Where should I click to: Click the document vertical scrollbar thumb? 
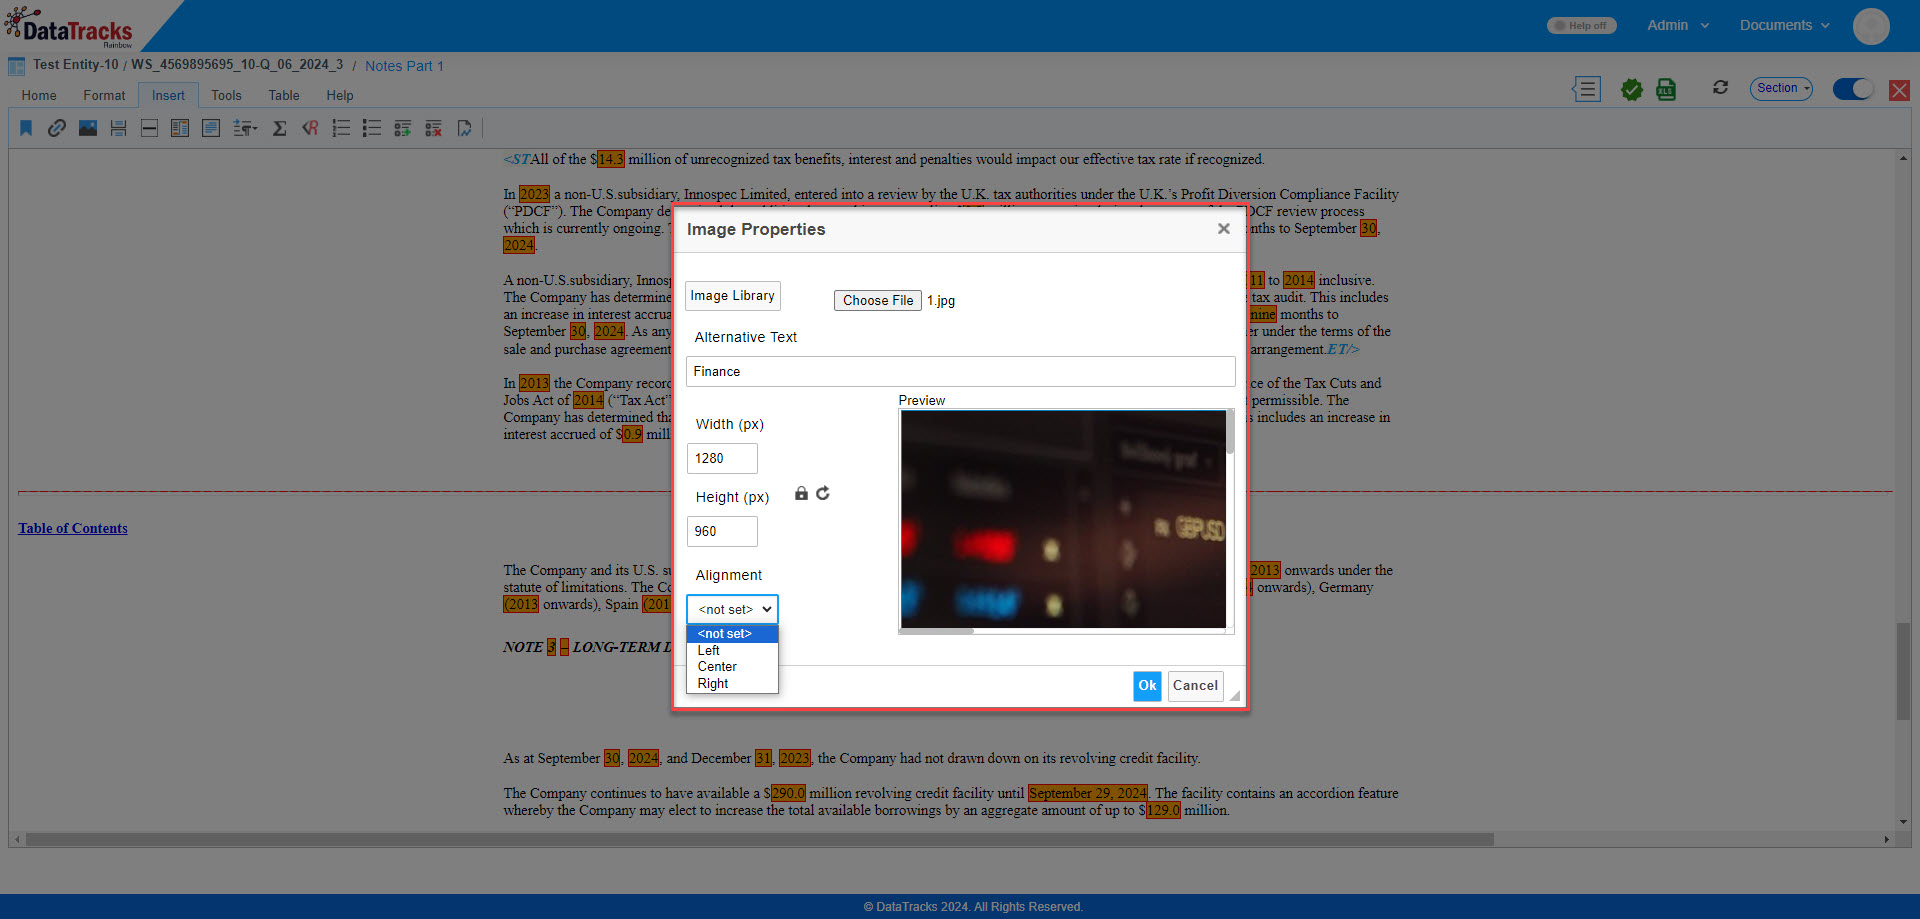tap(1902, 671)
